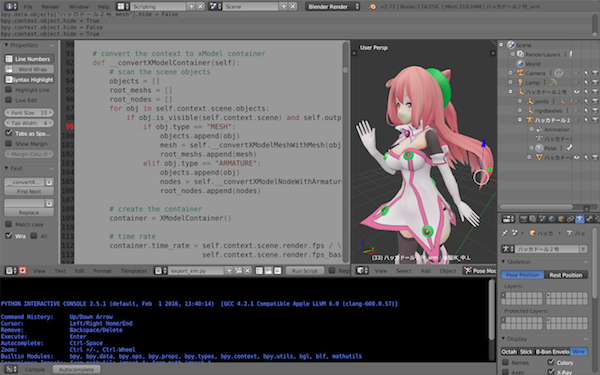
Task: Toggle renderability camera icon of Lamp row
Action: [595, 82]
